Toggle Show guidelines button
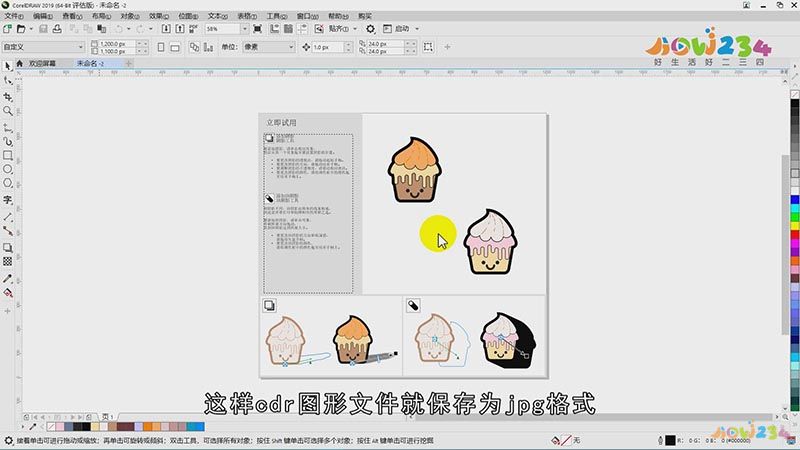800x450 pixels. (x=302, y=29)
